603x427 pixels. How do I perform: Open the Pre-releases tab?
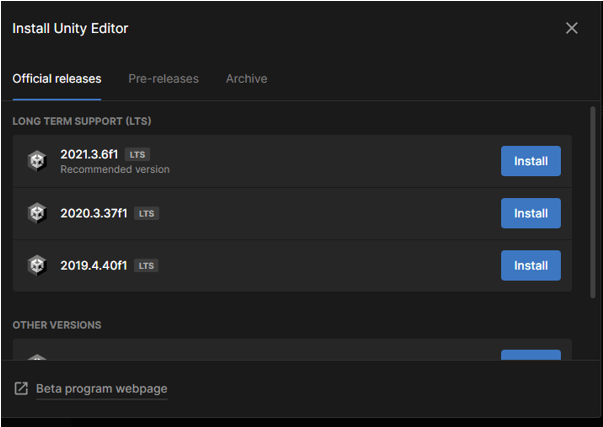163,79
